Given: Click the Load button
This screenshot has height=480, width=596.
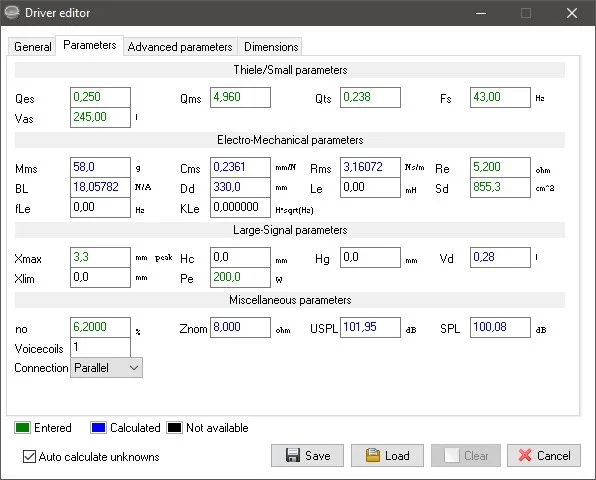Looking at the screenshot, I should point(387,455).
